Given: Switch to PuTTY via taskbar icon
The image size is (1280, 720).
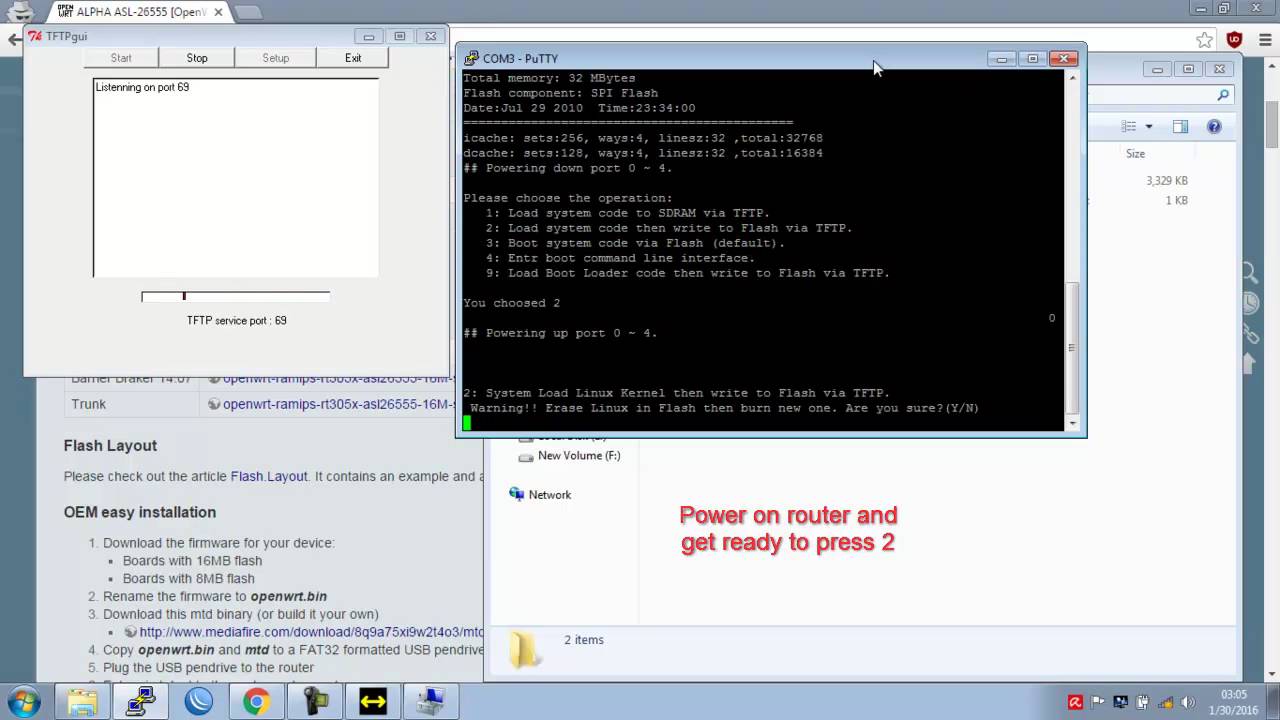Looking at the screenshot, I should pyautogui.click(x=140, y=701).
